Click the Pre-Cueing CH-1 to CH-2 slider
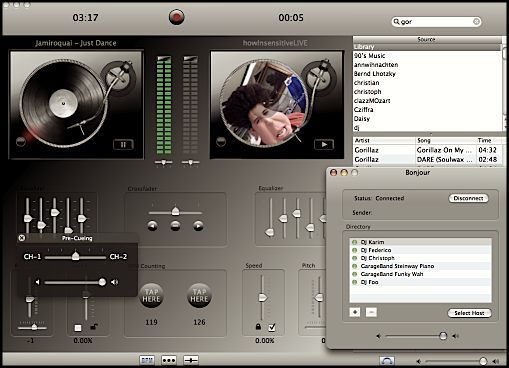This screenshot has width=509, height=368. point(75,257)
